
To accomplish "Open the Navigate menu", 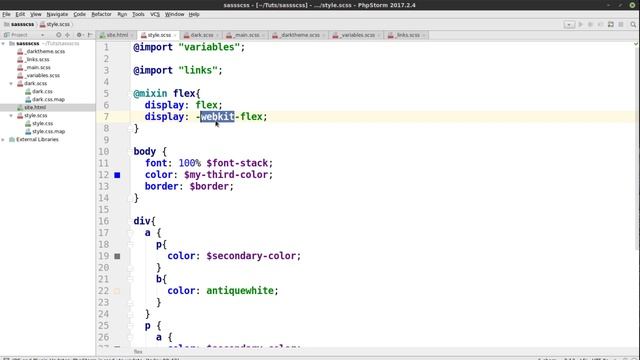I will point(57,14).
